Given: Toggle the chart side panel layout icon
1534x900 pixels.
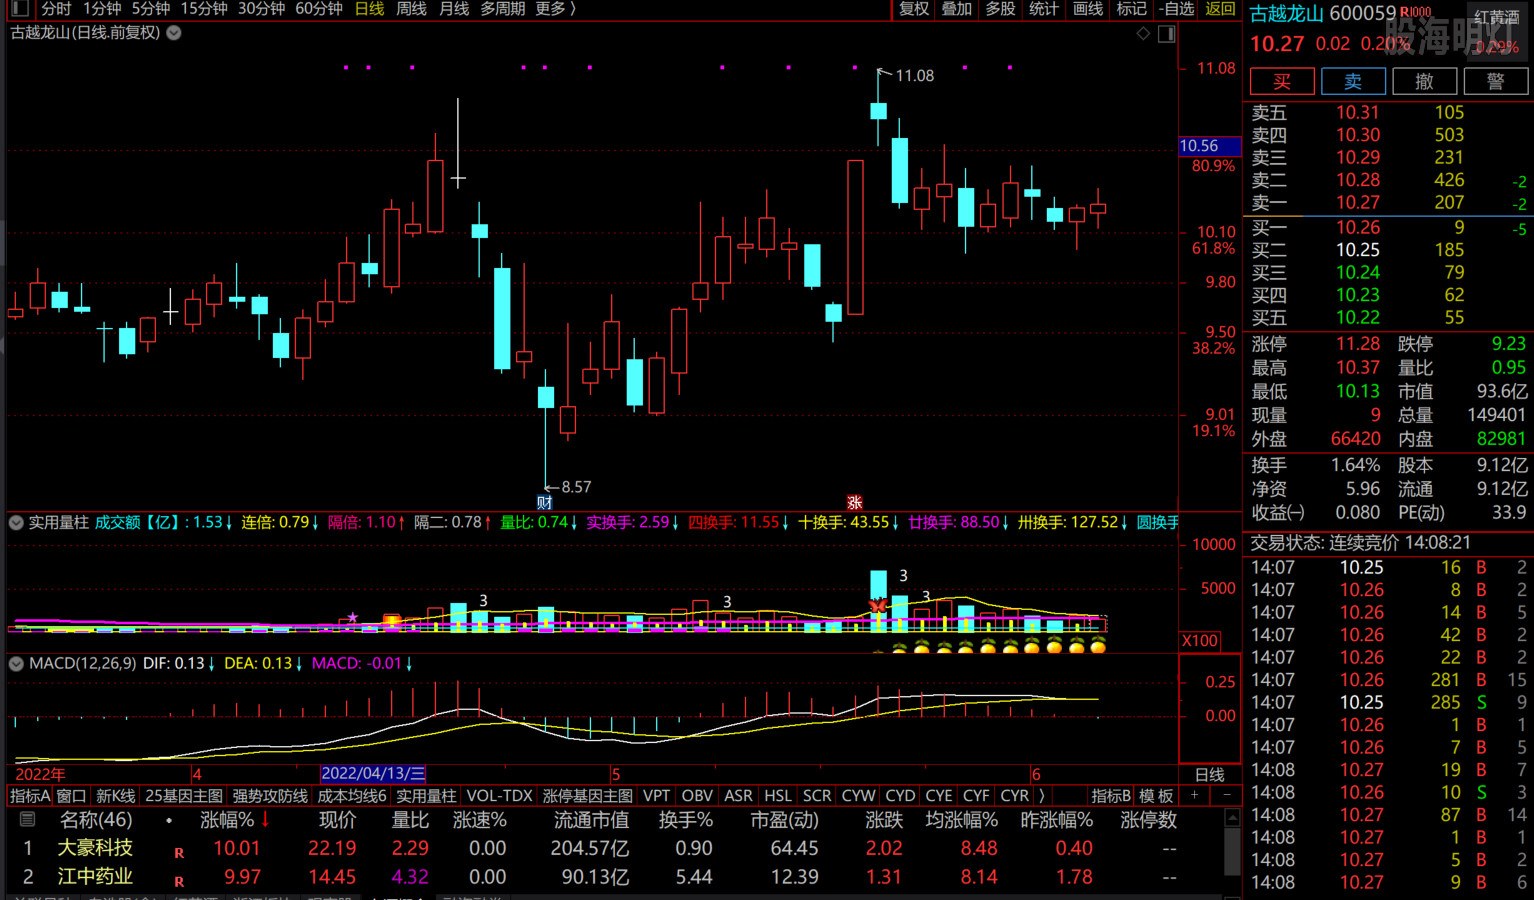Looking at the screenshot, I should pos(1166,33).
